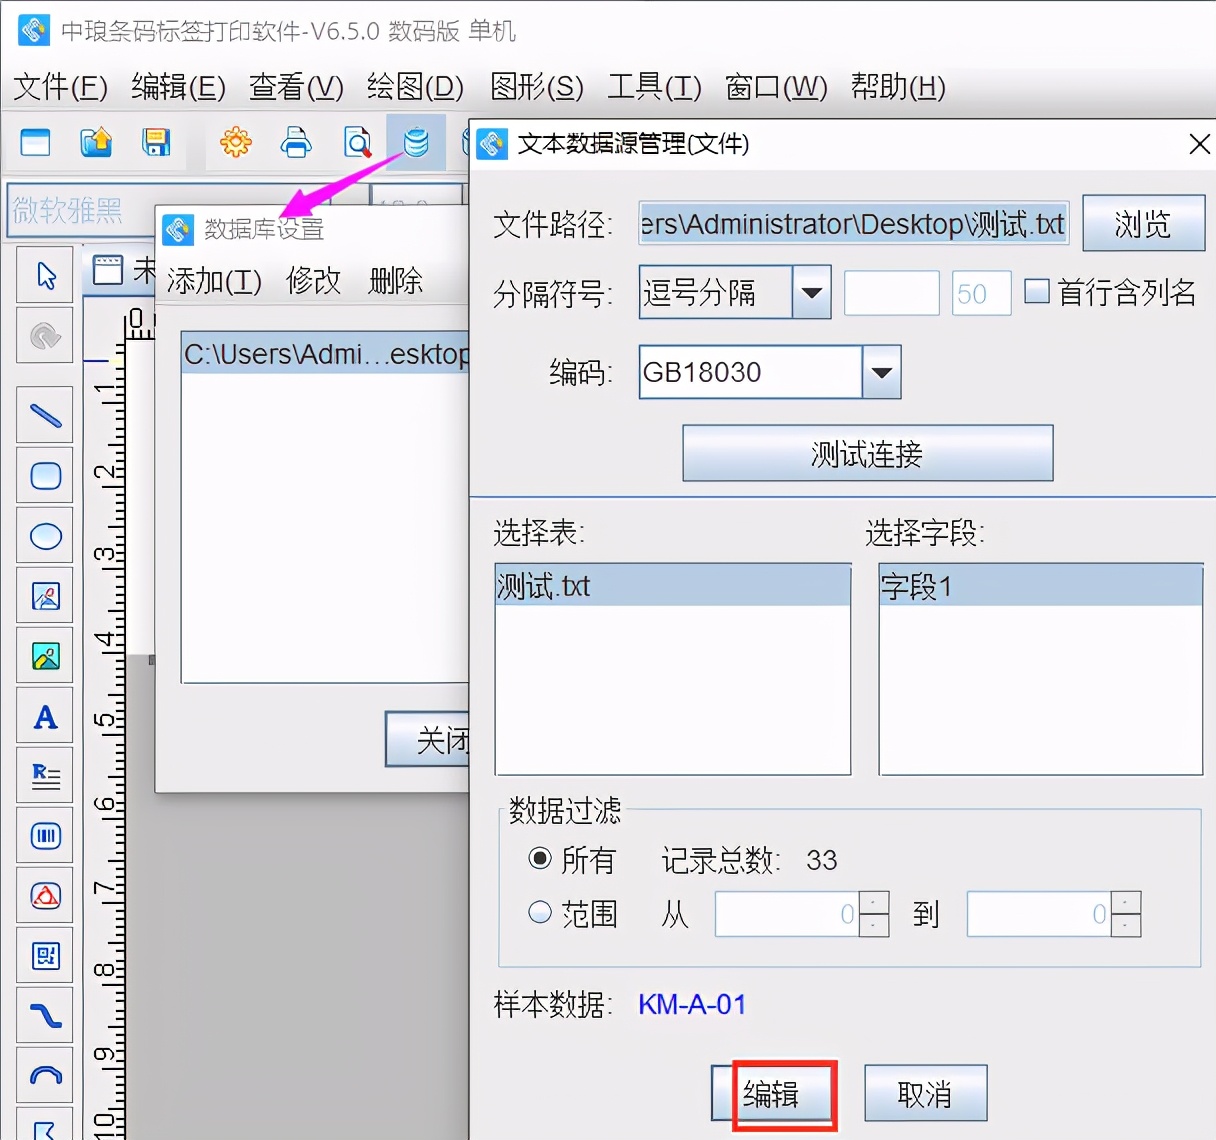Select the barcode drawing tool
1216x1140 pixels.
(x=45, y=836)
